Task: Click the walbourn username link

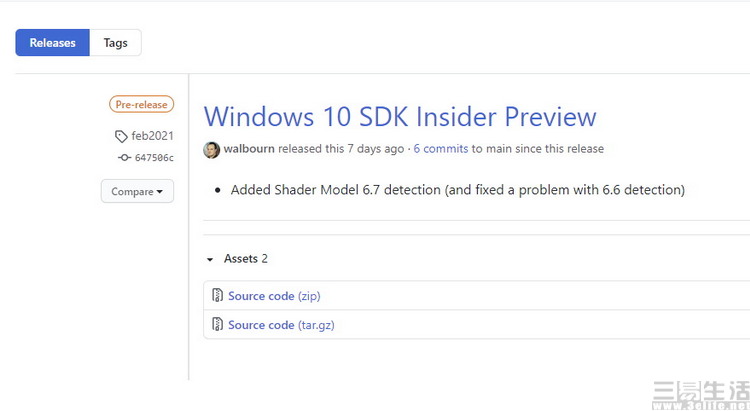Action: (x=249, y=149)
